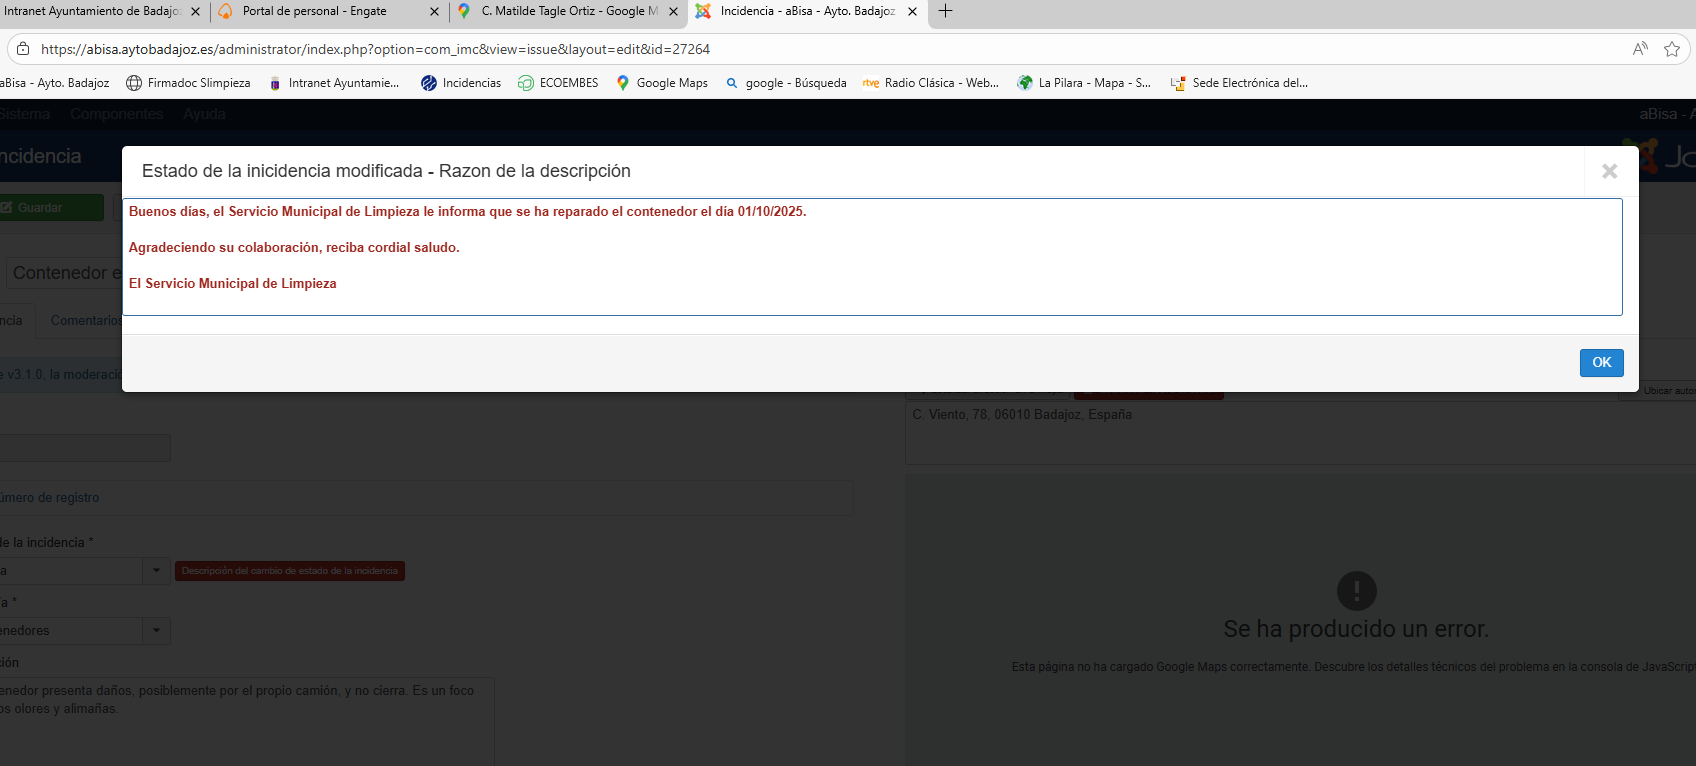Open the La Pilara Mapa bookmark
1696x766 pixels.
[x=1084, y=83]
